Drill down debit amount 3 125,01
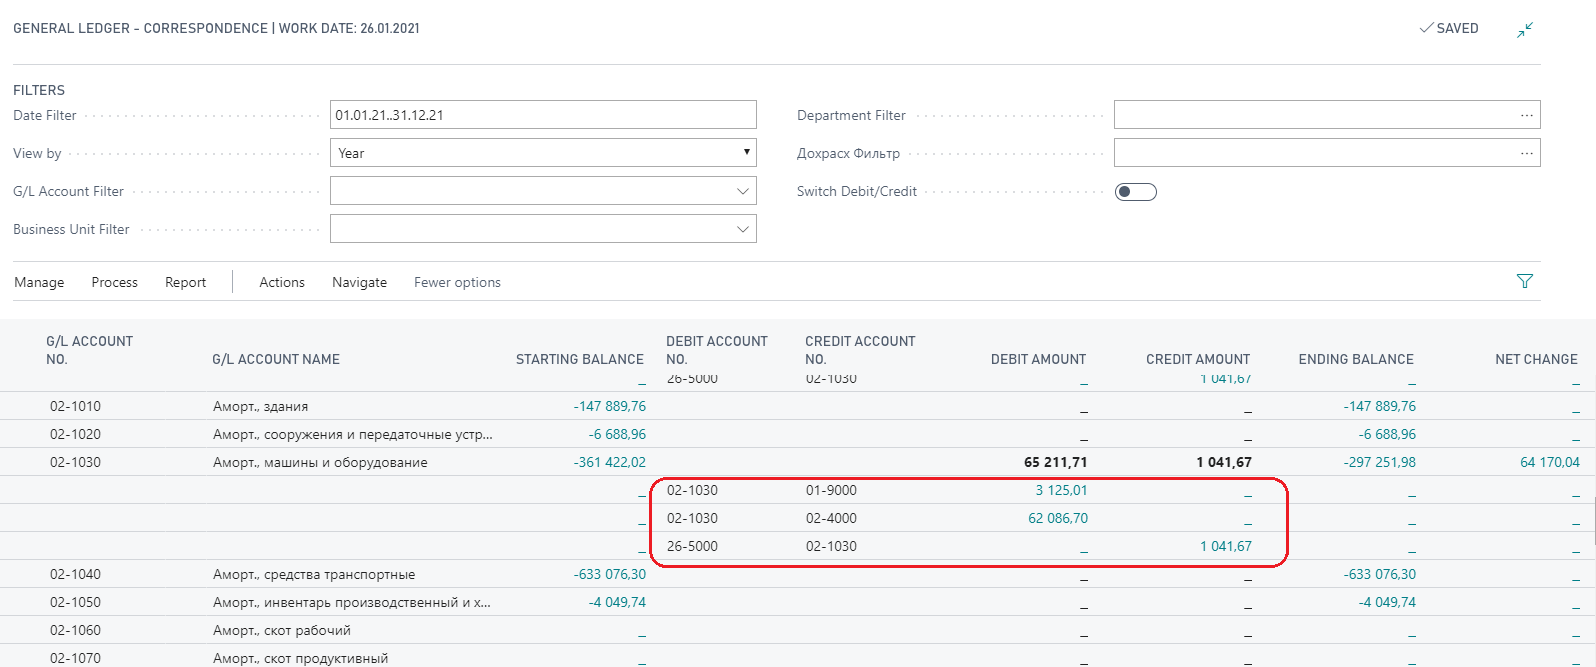1596x667 pixels. [x=1061, y=490]
